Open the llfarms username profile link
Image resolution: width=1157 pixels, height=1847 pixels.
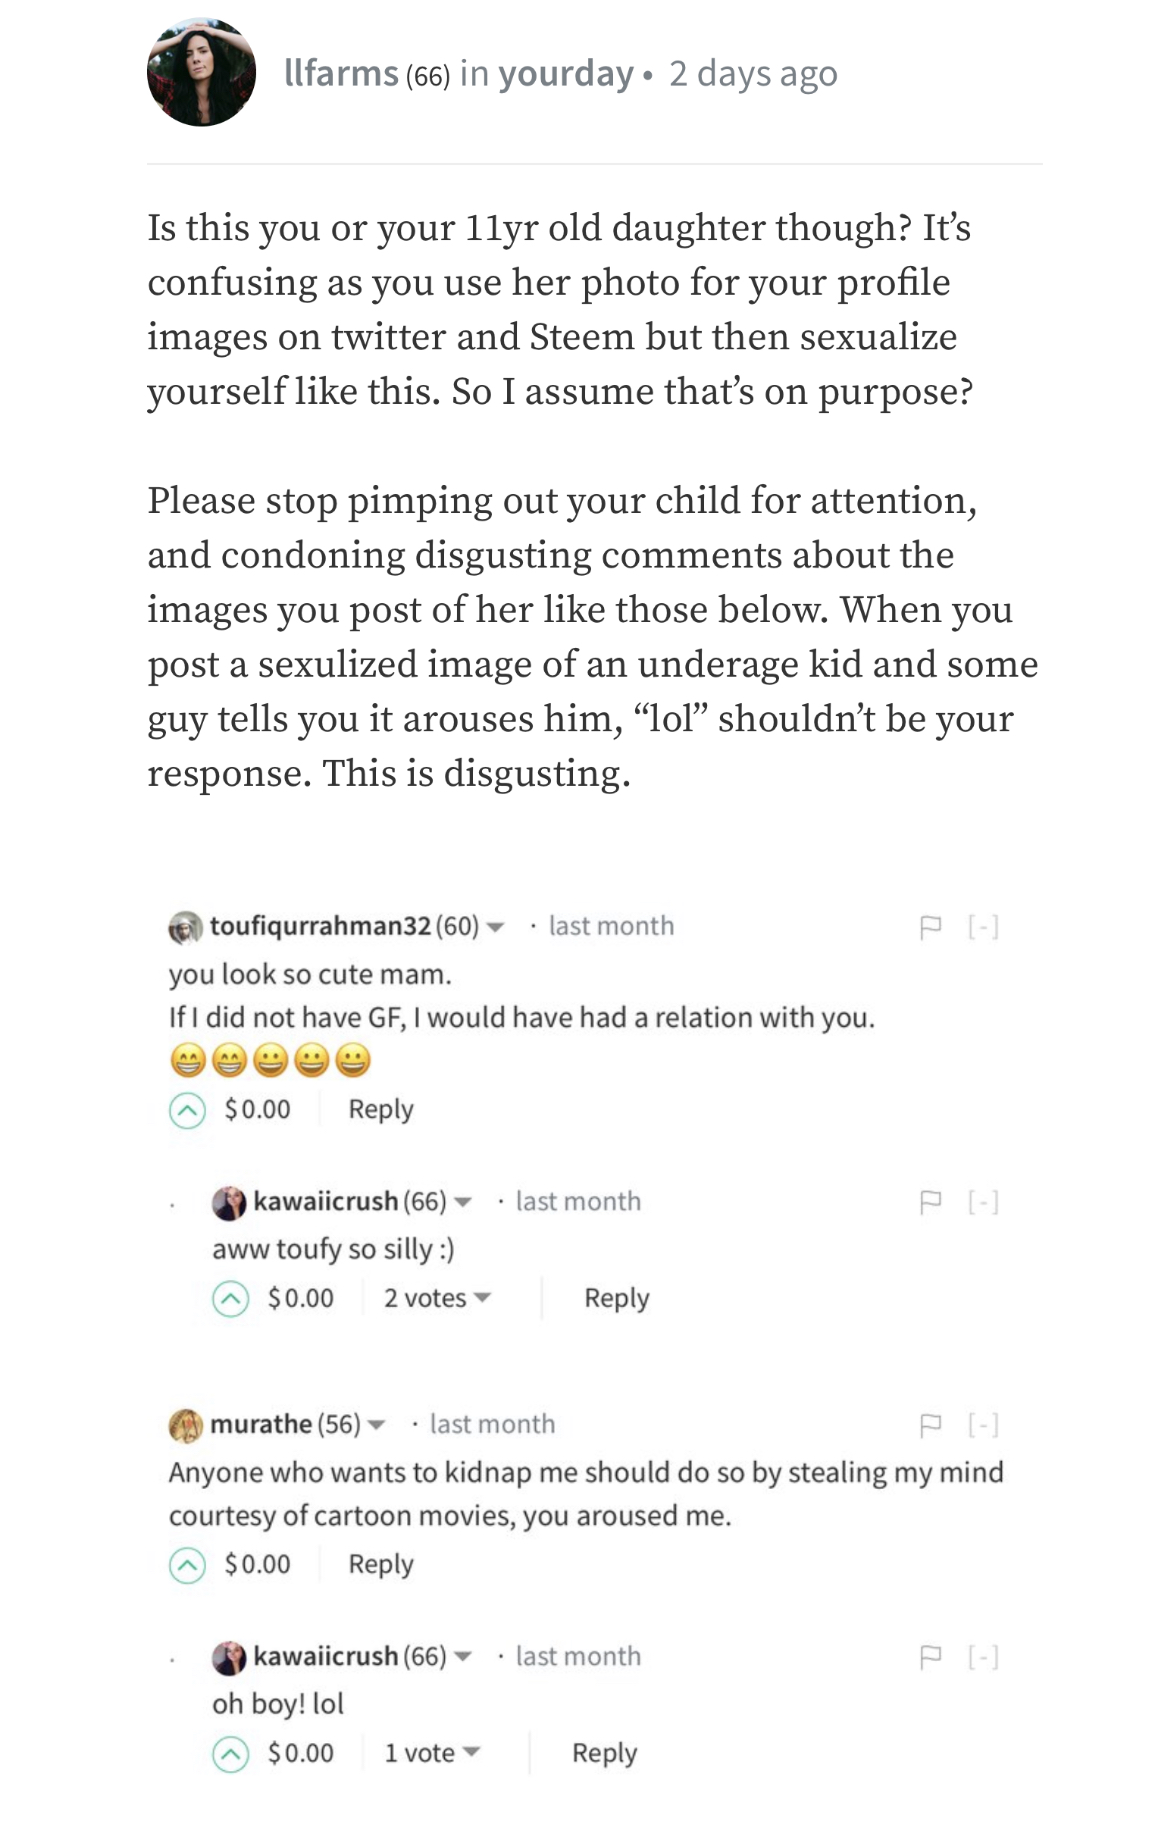[341, 73]
